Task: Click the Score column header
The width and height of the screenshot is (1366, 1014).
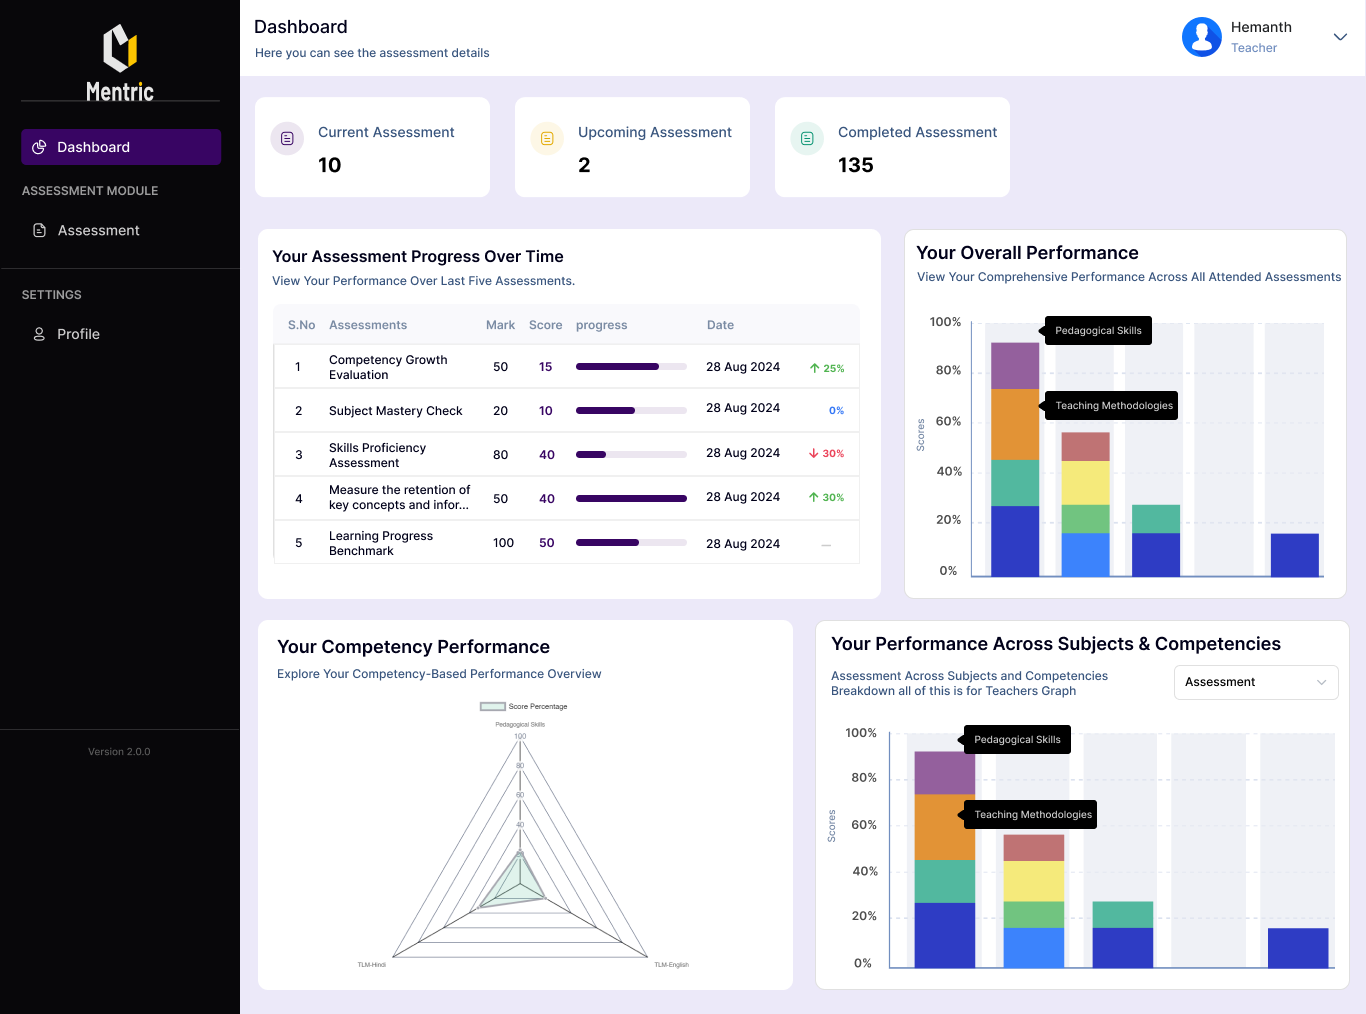Action: coord(545,325)
